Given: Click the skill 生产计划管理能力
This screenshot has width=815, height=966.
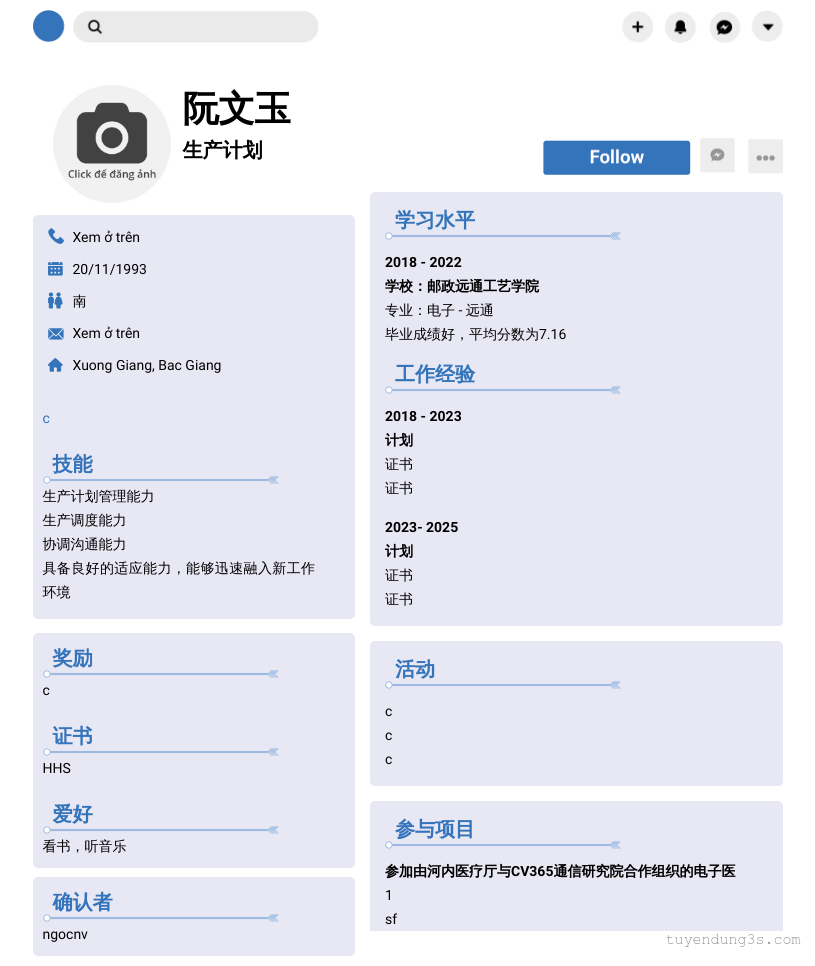Looking at the screenshot, I should pyautogui.click(x=98, y=497).
